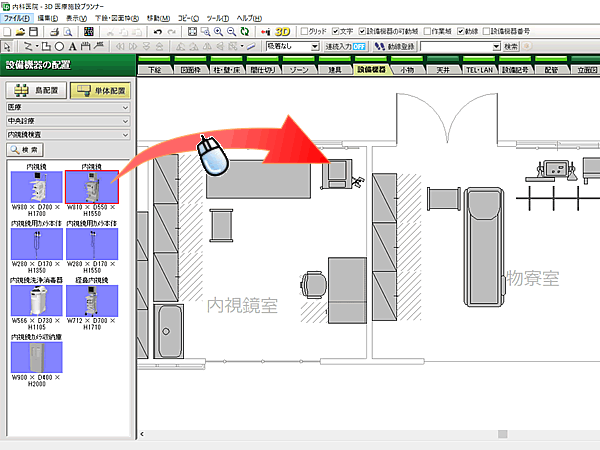Viewport: 600px width, 450px height.
Task: Open the ファイル menu
Action: [x=17, y=19]
